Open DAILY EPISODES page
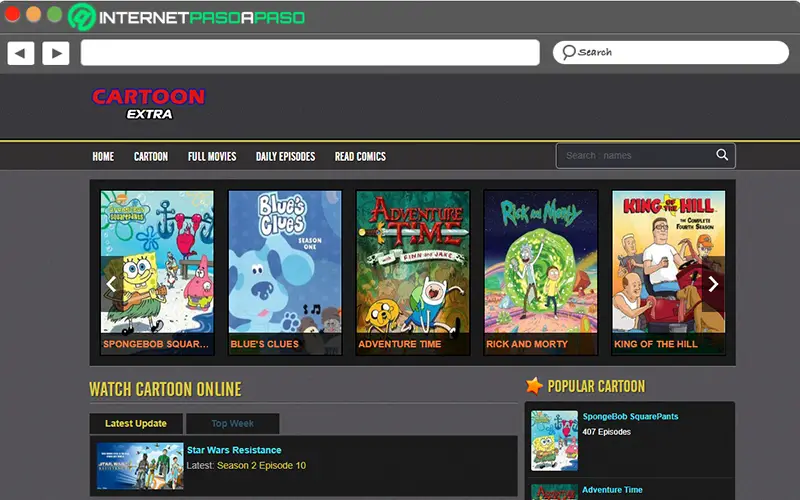This screenshot has width=800, height=500. tap(285, 157)
